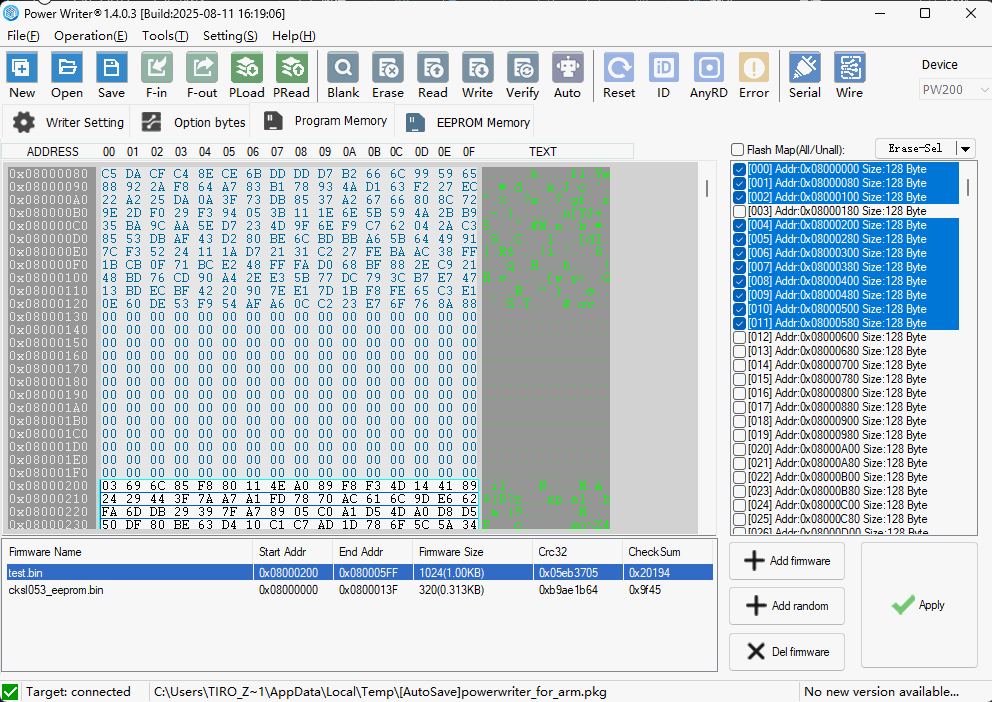
Task: Click the AnyRD icon
Action: [x=709, y=68]
